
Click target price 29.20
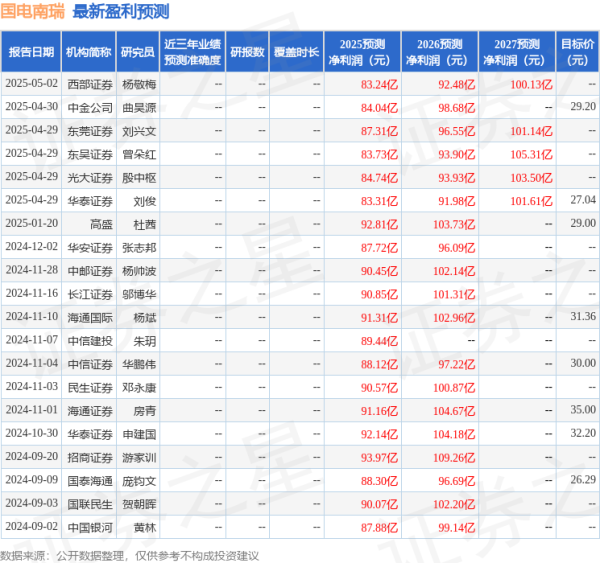(583, 106)
